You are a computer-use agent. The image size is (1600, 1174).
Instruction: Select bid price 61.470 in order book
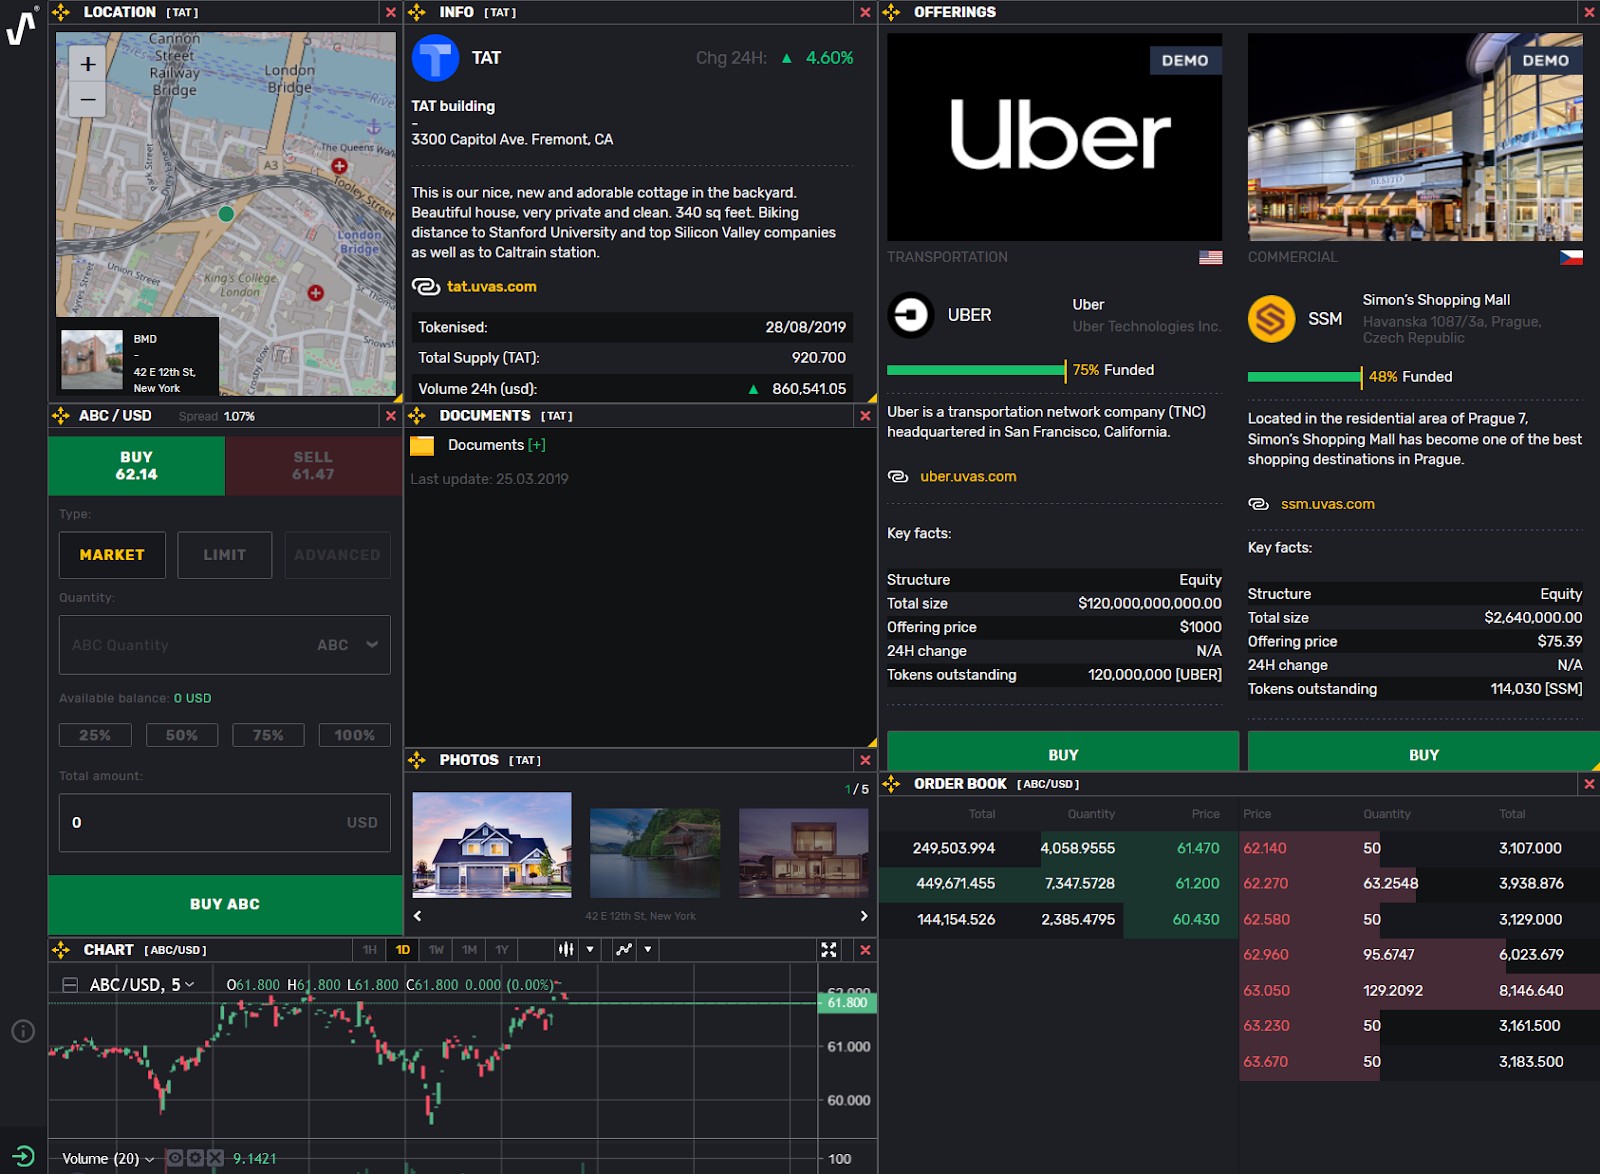1198,848
